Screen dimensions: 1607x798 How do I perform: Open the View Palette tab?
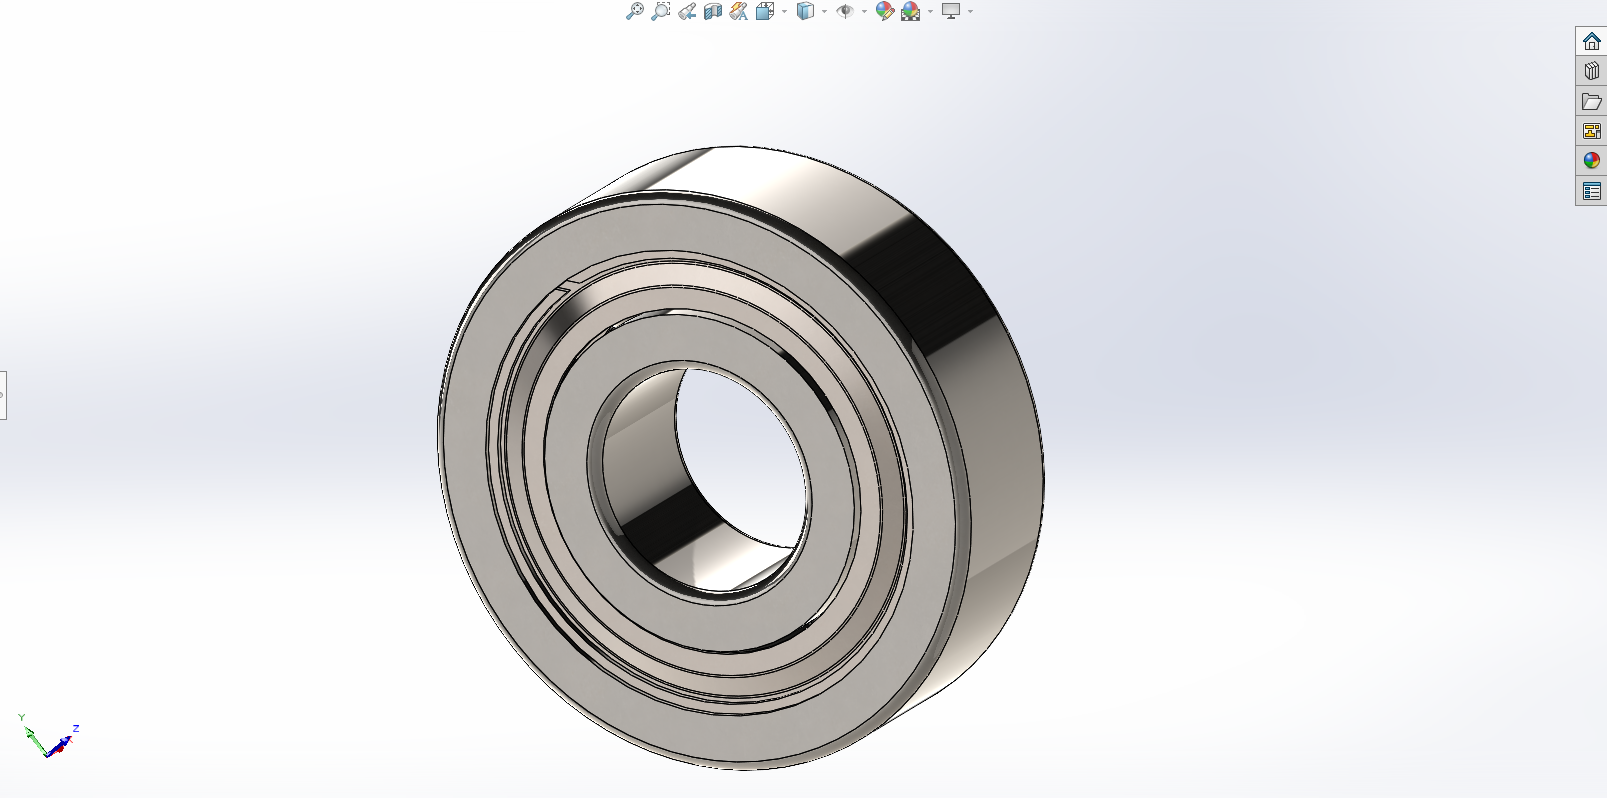tap(1592, 131)
